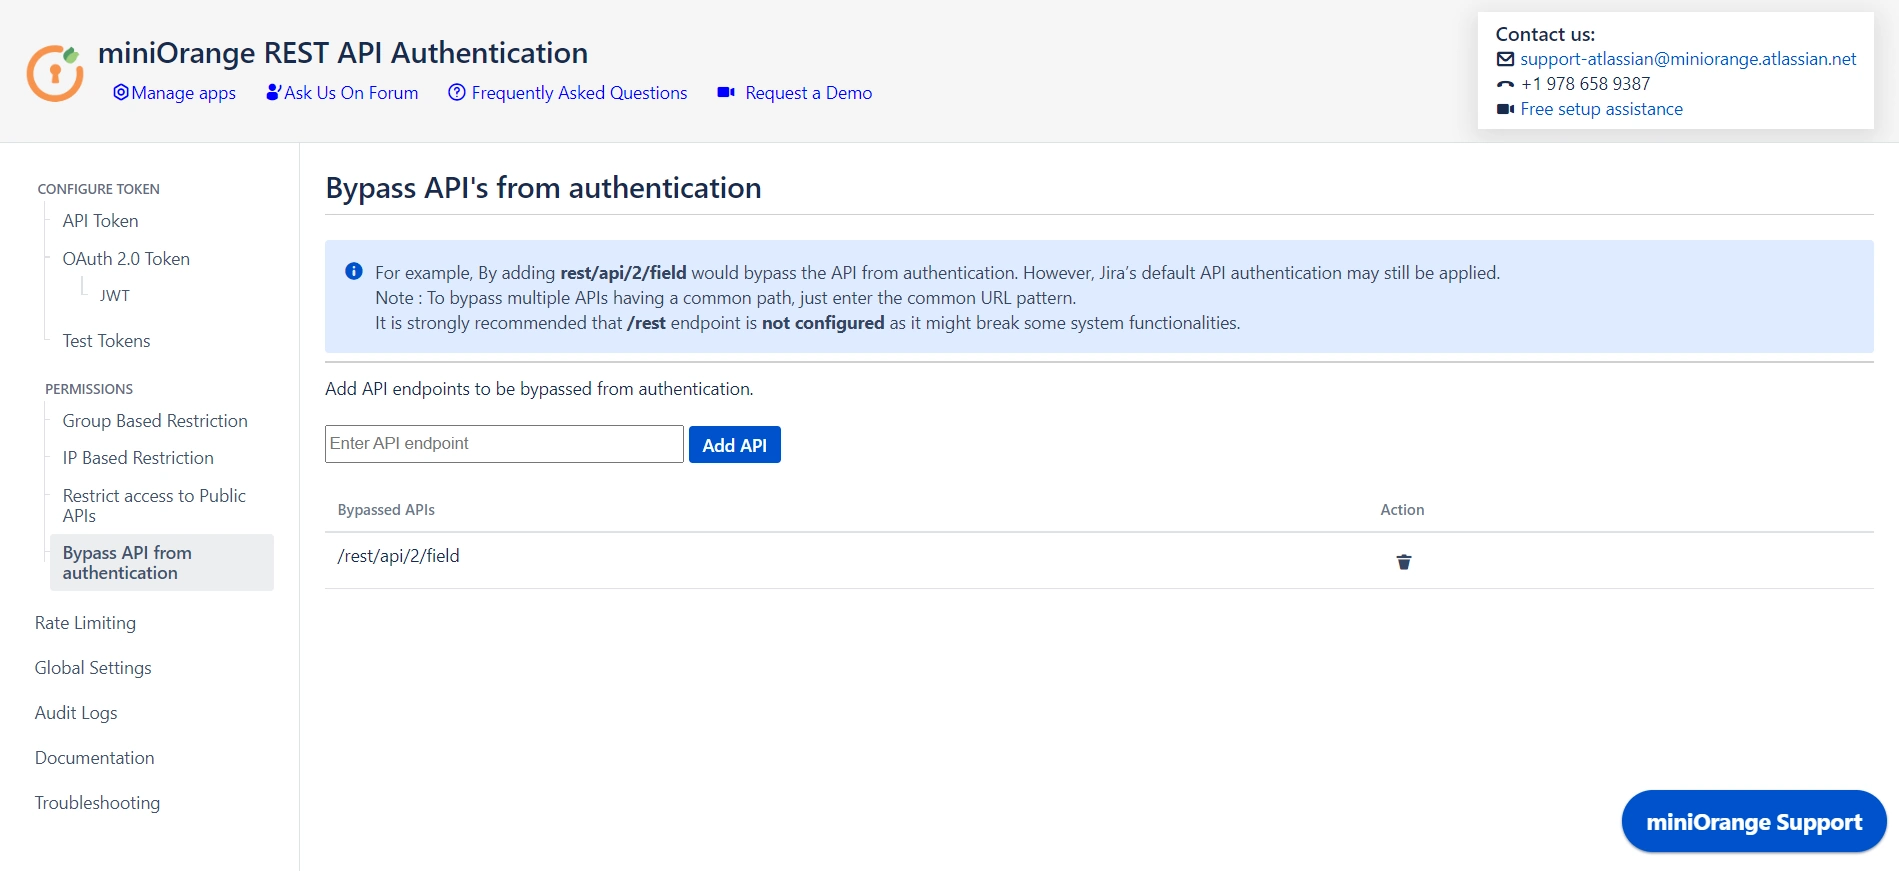Click the email envelope icon in Contact us
Screen dimensions: 1899x871
click(x=1505, y=59)
